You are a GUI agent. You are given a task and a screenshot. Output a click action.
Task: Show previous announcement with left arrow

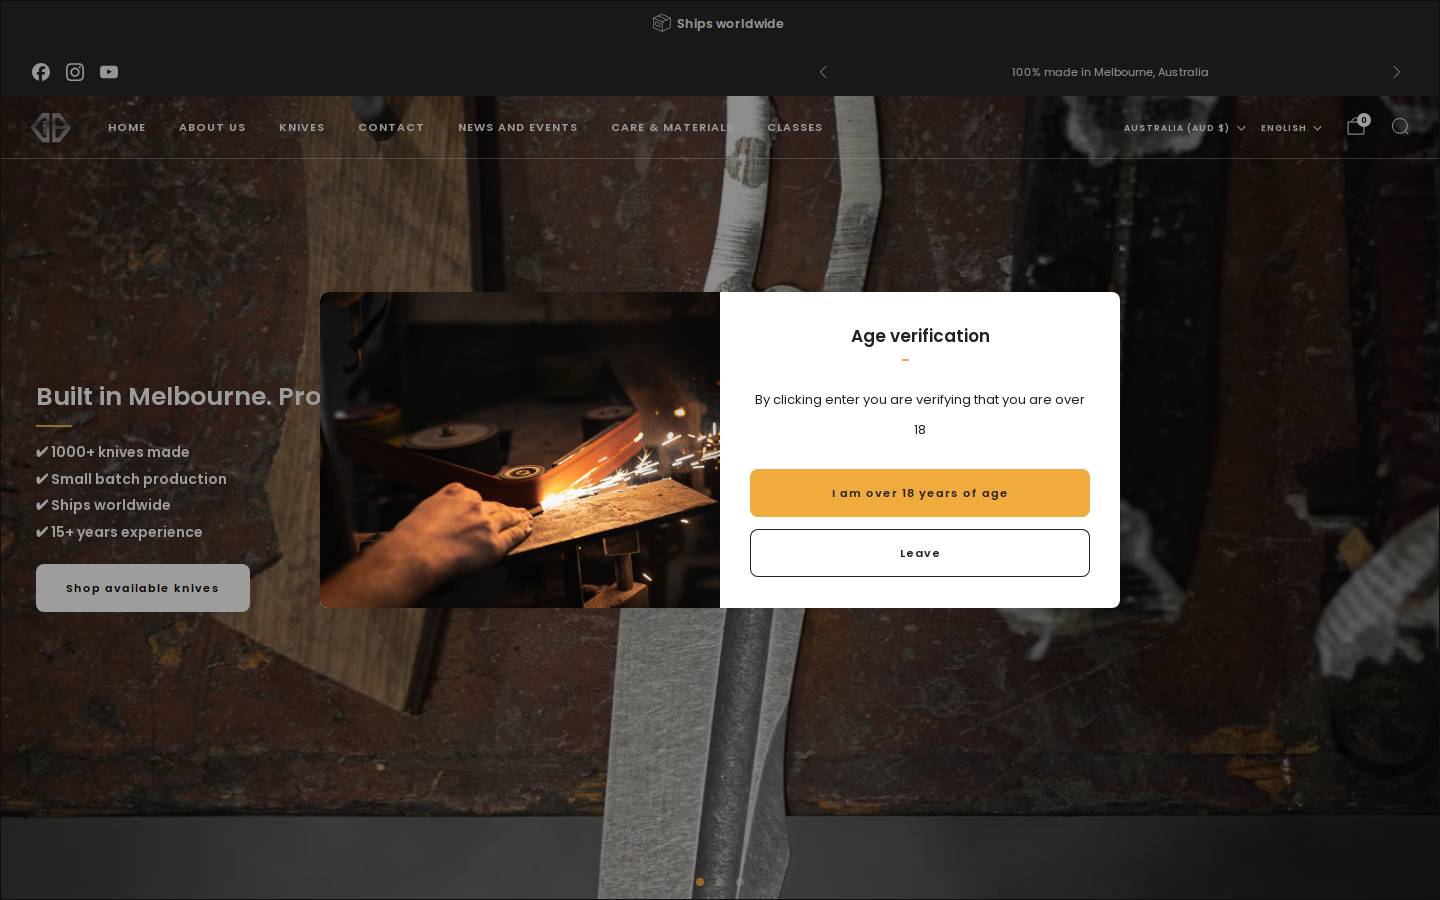click(x=823, y=72)
